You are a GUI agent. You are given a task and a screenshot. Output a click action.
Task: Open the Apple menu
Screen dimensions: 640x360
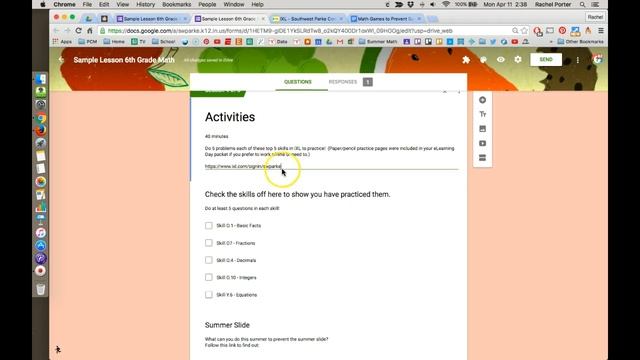pyautogui.click(x=43, y=4)
